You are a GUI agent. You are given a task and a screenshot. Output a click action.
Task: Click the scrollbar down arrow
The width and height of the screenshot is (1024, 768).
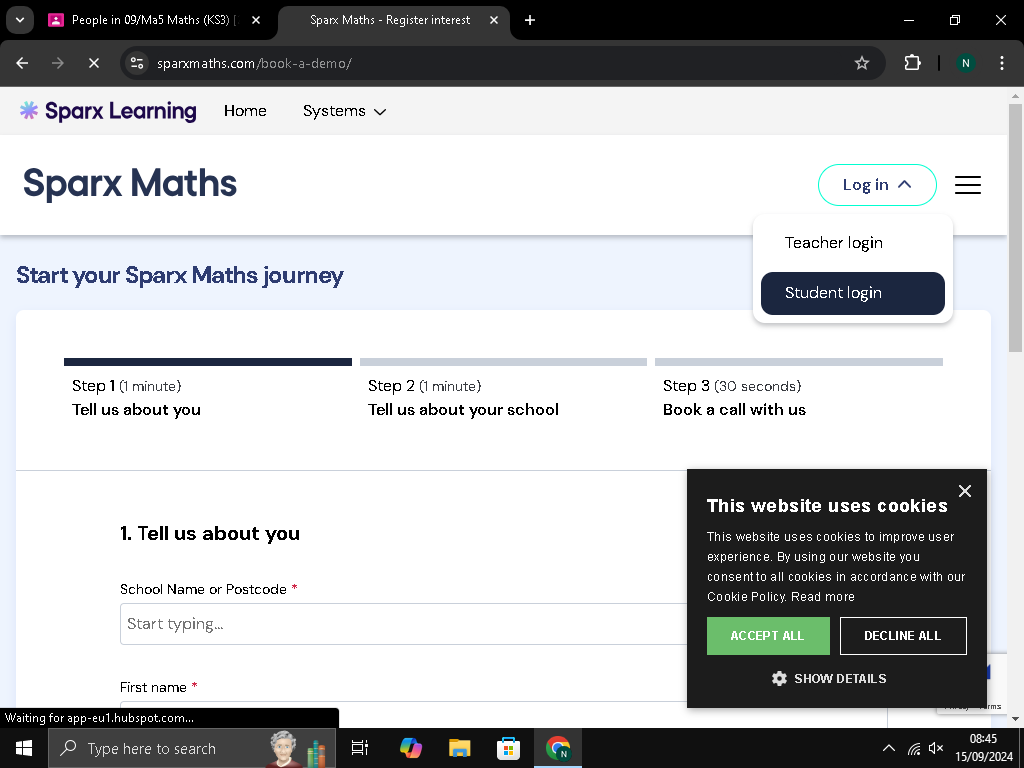pyautogui.click(x=1015, y=719)
